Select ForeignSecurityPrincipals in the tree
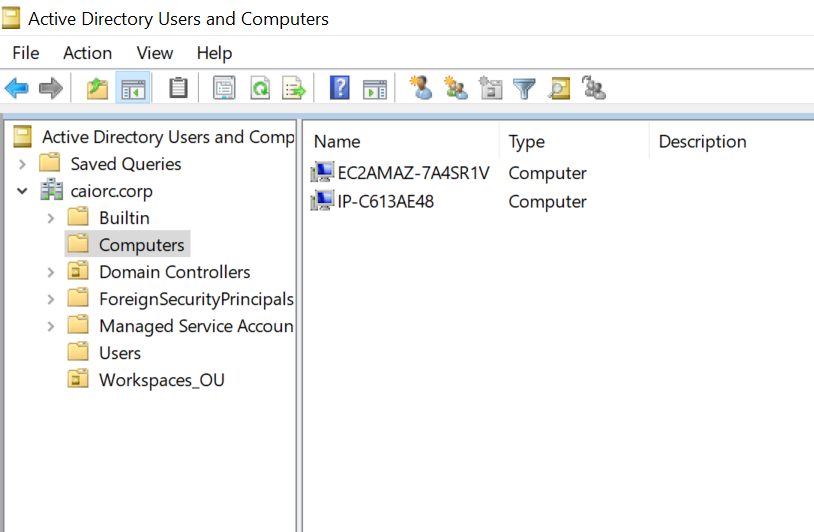Screen dimensions: 814x532 [196, 299]
